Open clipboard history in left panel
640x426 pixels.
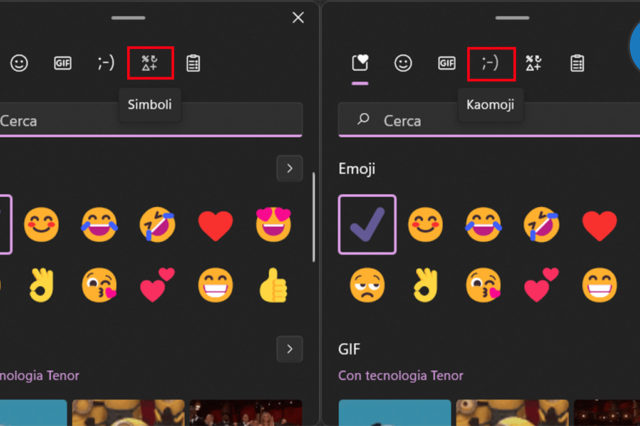click(193, 63)
